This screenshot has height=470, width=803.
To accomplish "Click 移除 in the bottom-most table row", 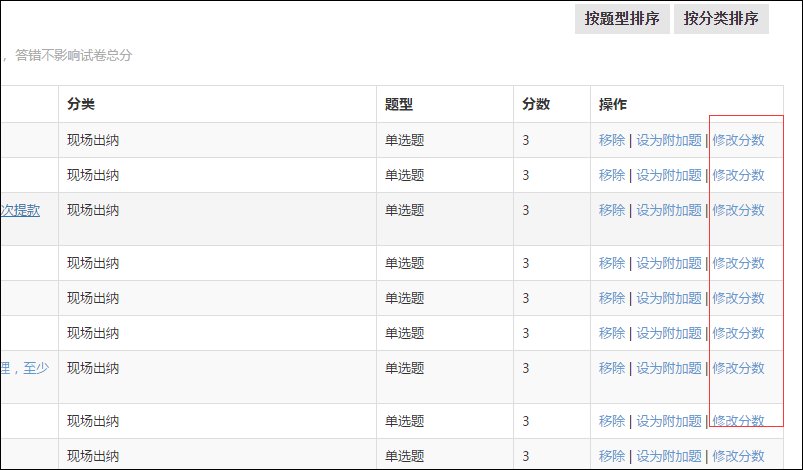I will point(612,456).
